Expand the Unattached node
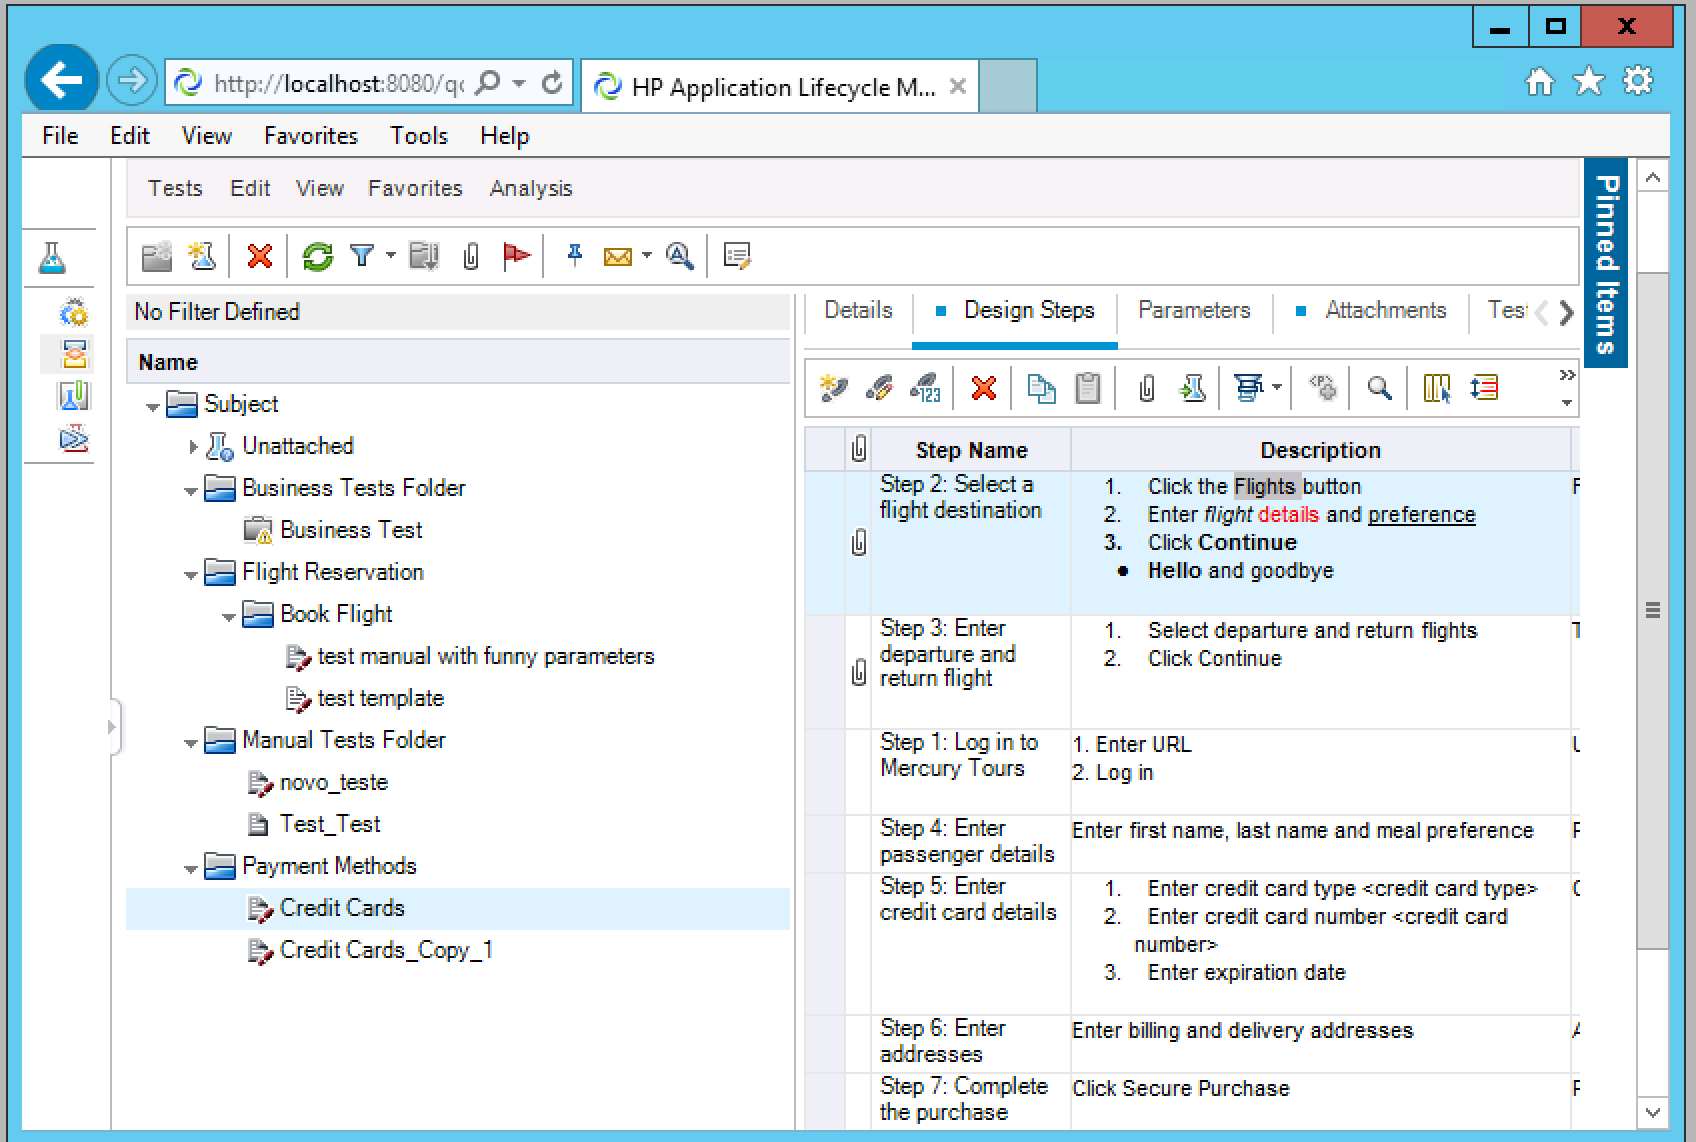 [x=193, y=447]
